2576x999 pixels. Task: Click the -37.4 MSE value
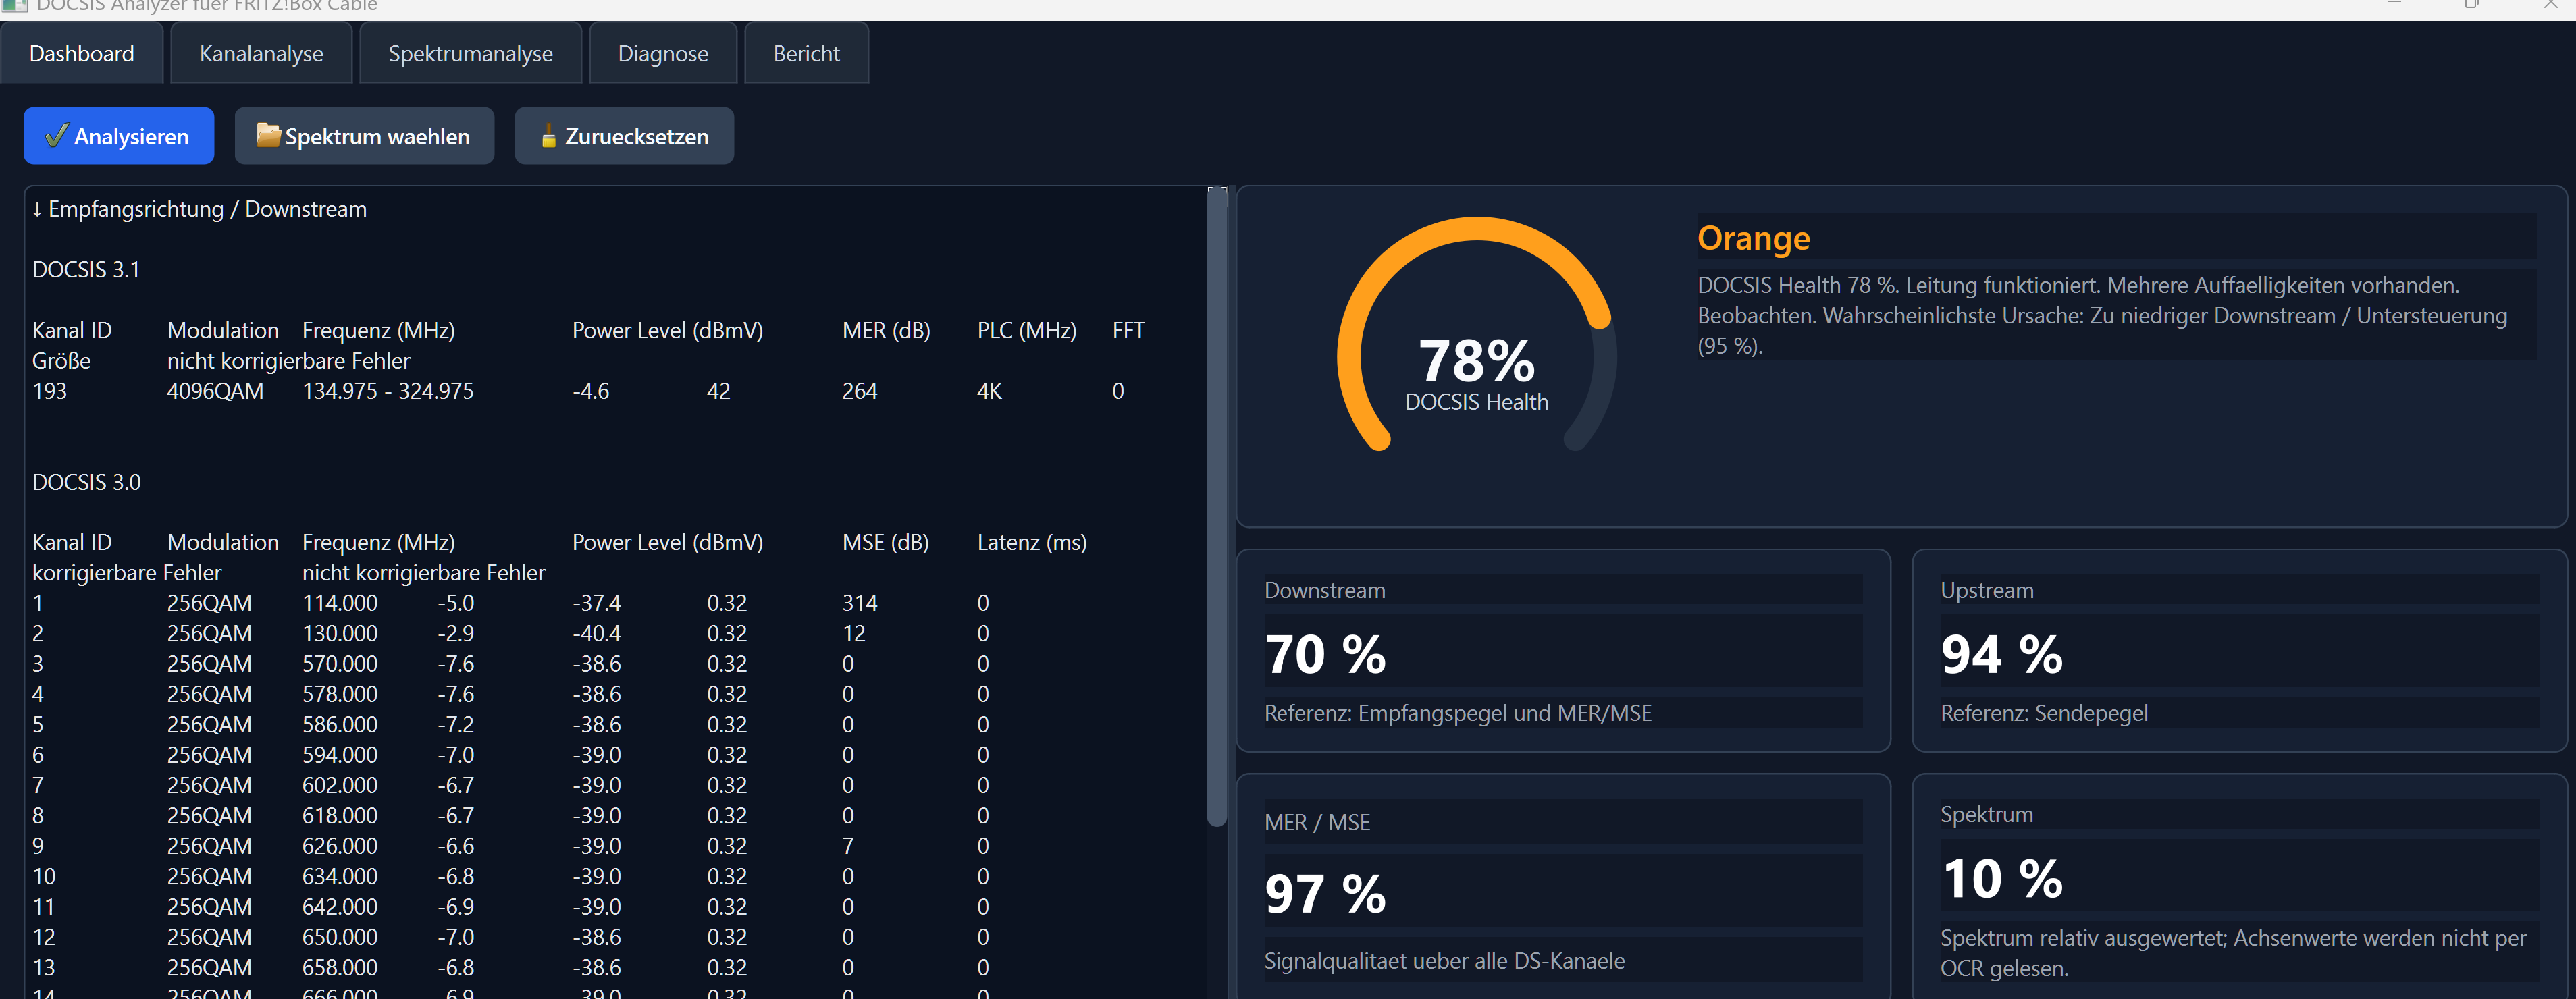[597, 603]
